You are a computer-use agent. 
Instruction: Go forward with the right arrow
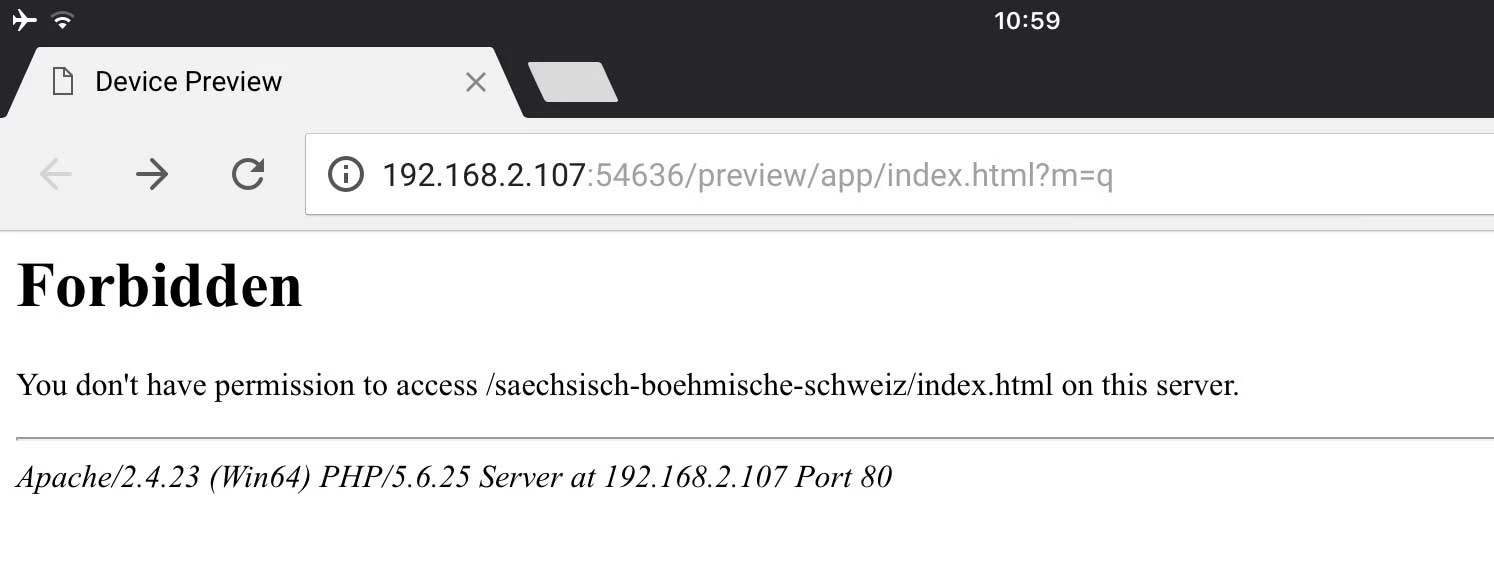[x=152, y=176]
